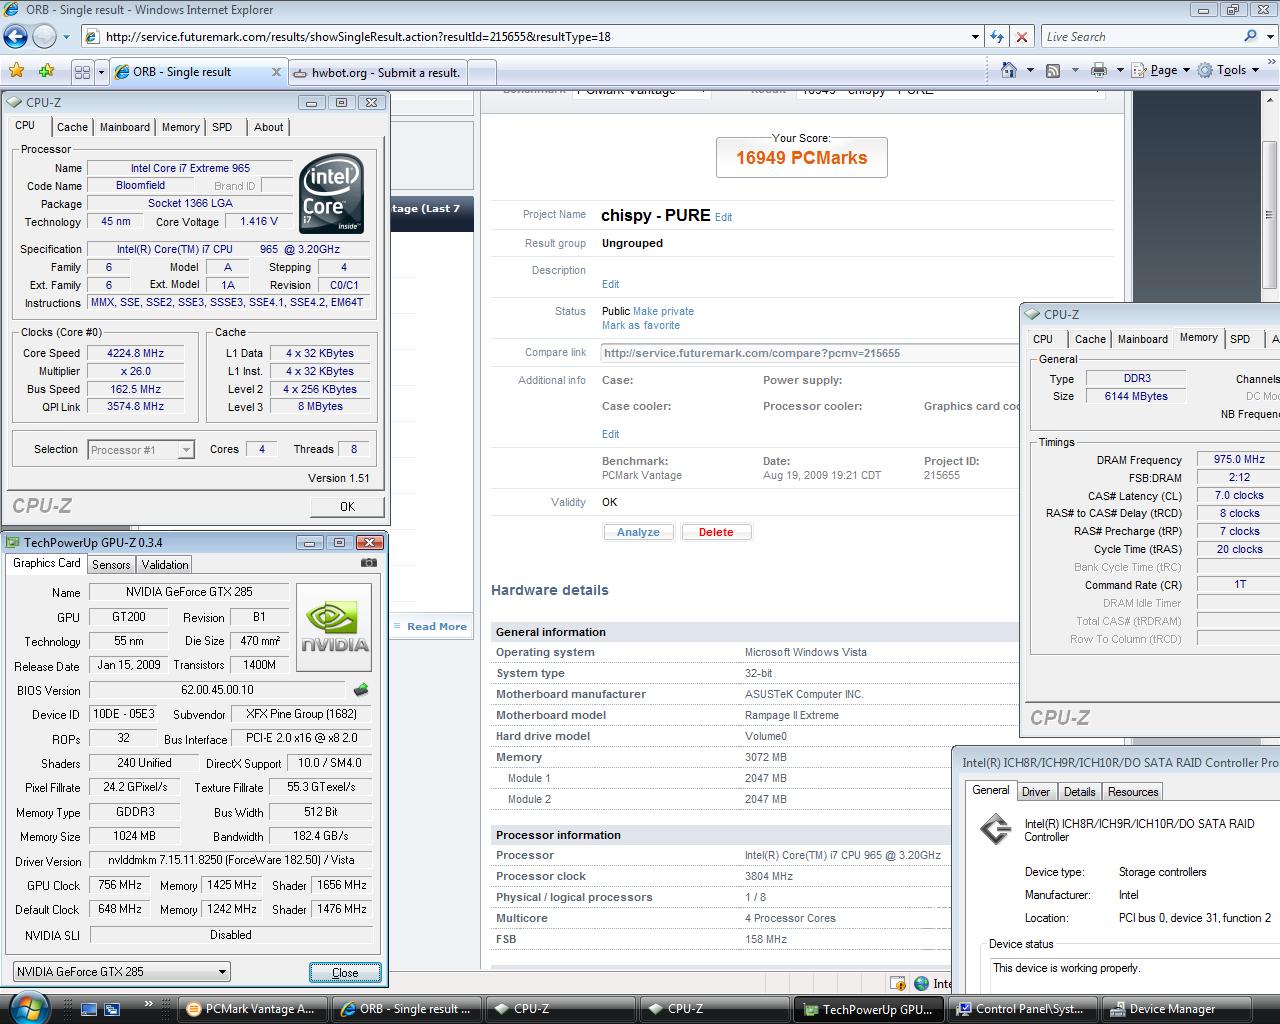Switch to the Sensors tab in GPU-Z
Viewport: 1280px width, 1024px height.
coord(111,565)
